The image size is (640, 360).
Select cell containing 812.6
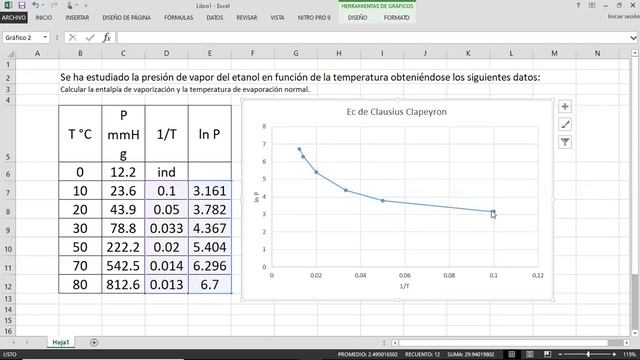tap(123, 284)
